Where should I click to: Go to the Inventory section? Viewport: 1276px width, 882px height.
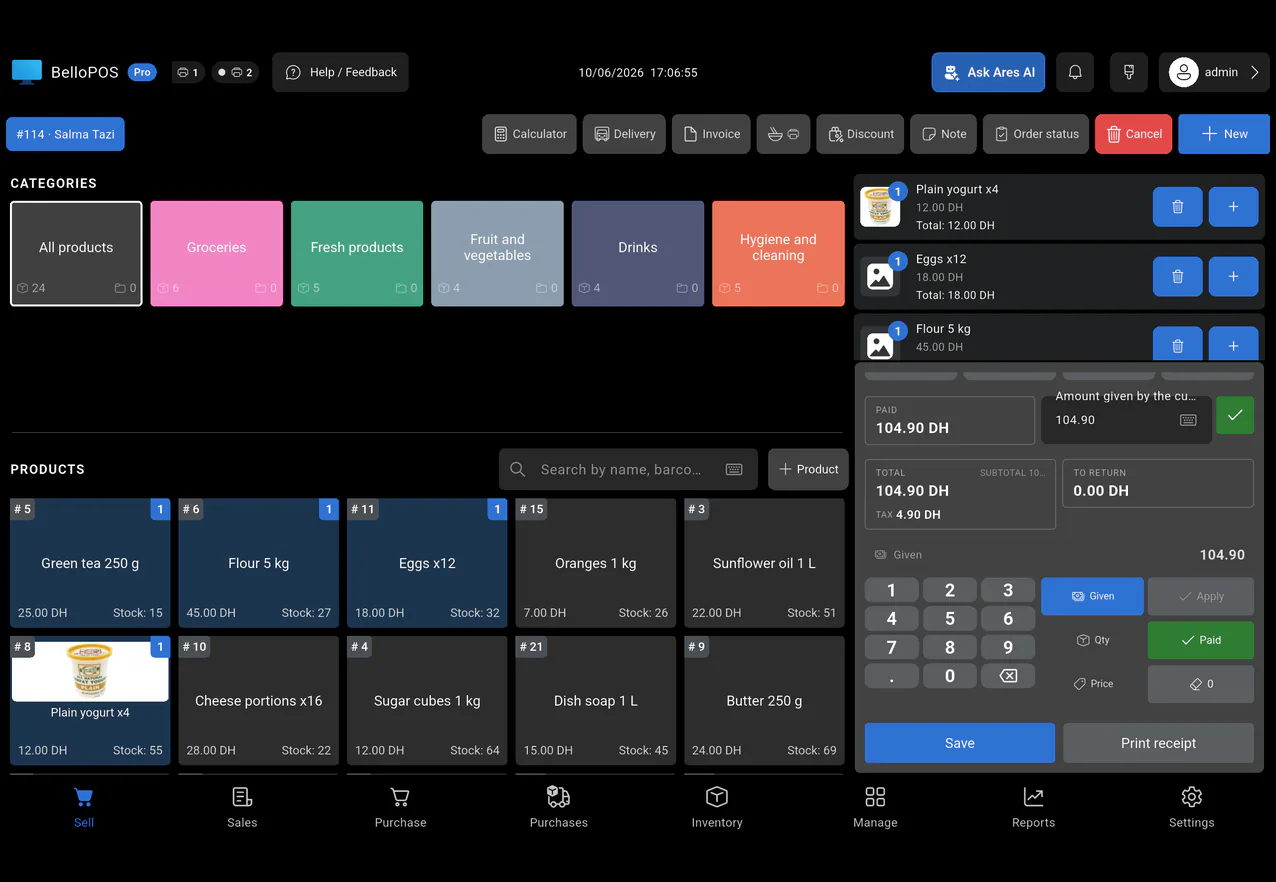[x=717, y=807]
